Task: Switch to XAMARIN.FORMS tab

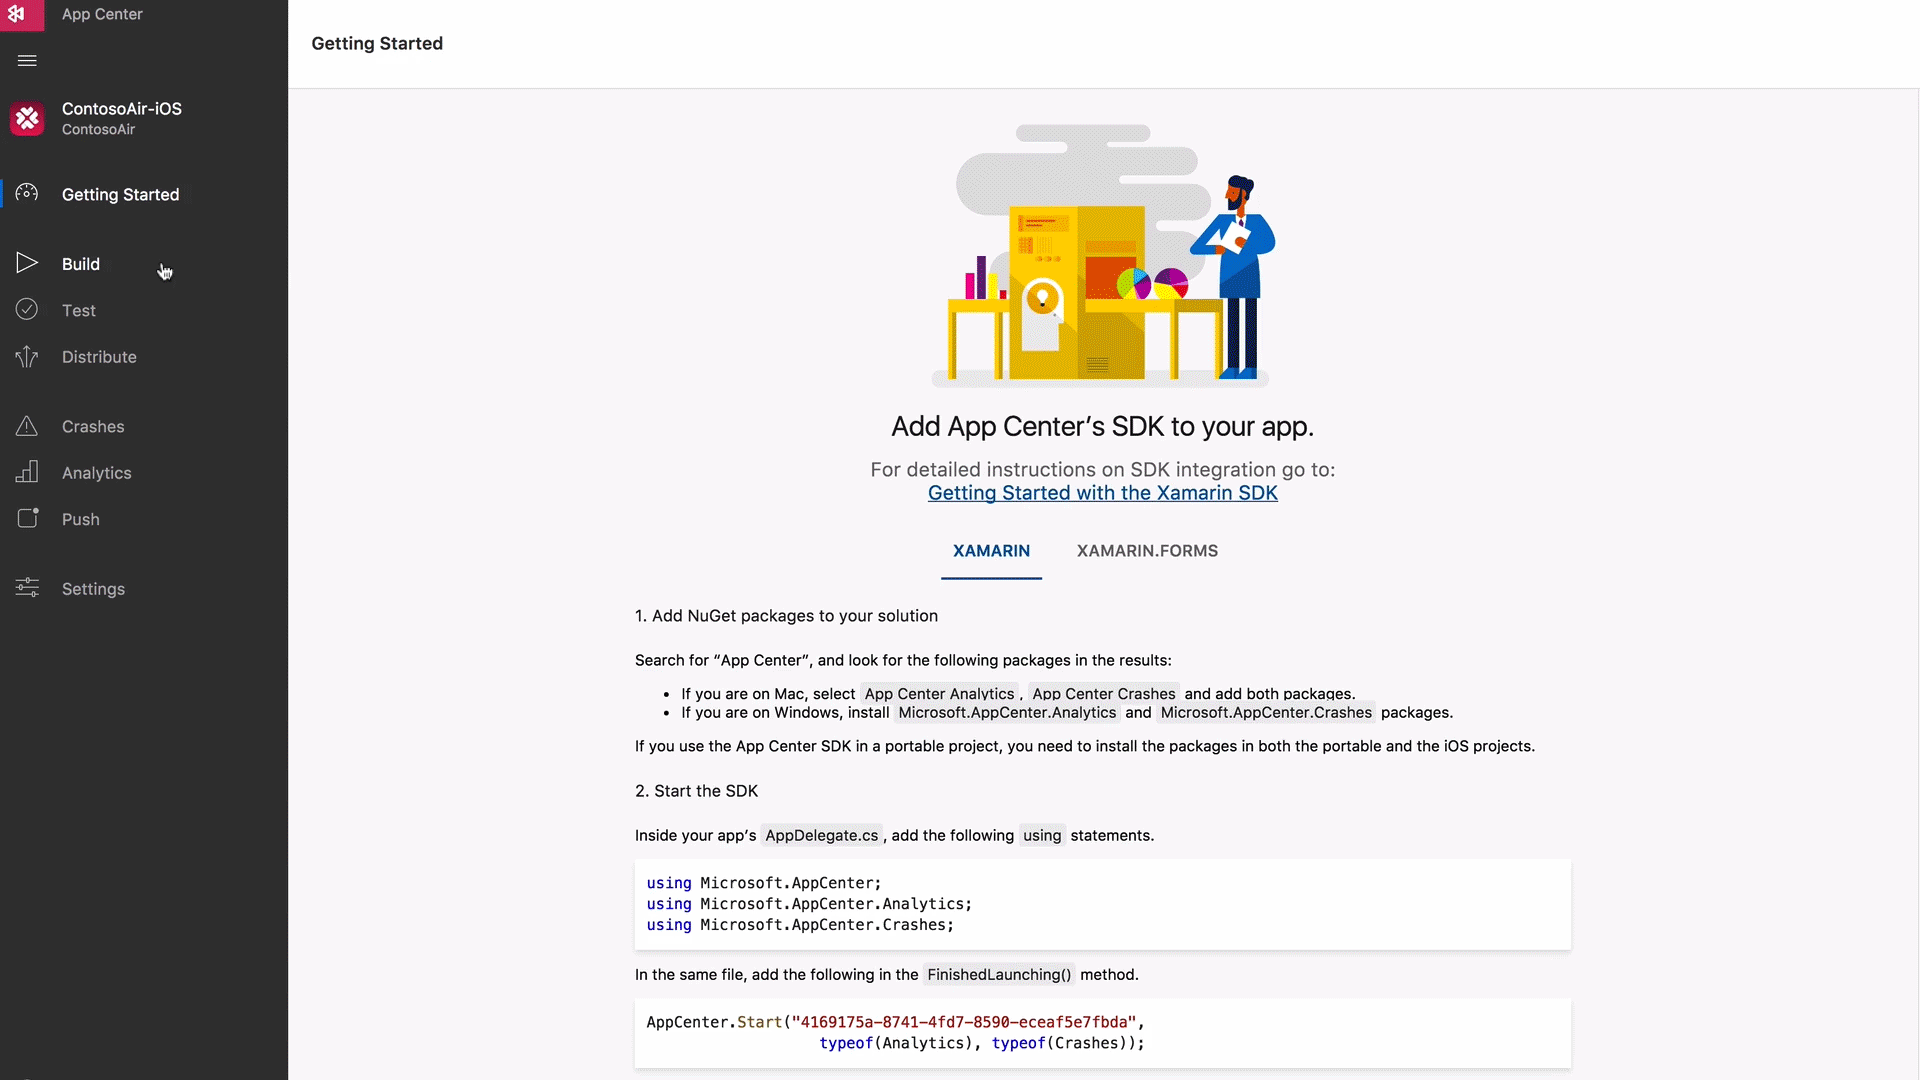Action: (x=1146, y=550)
